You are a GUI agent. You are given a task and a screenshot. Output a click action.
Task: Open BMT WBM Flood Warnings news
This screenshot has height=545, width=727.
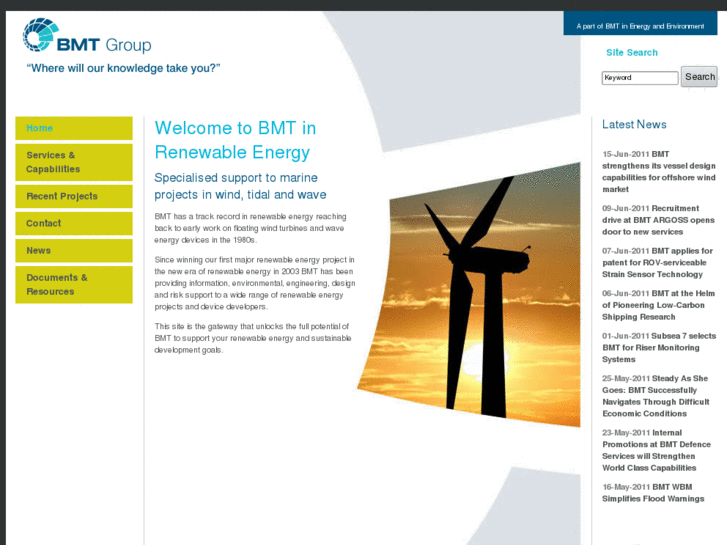653,493
